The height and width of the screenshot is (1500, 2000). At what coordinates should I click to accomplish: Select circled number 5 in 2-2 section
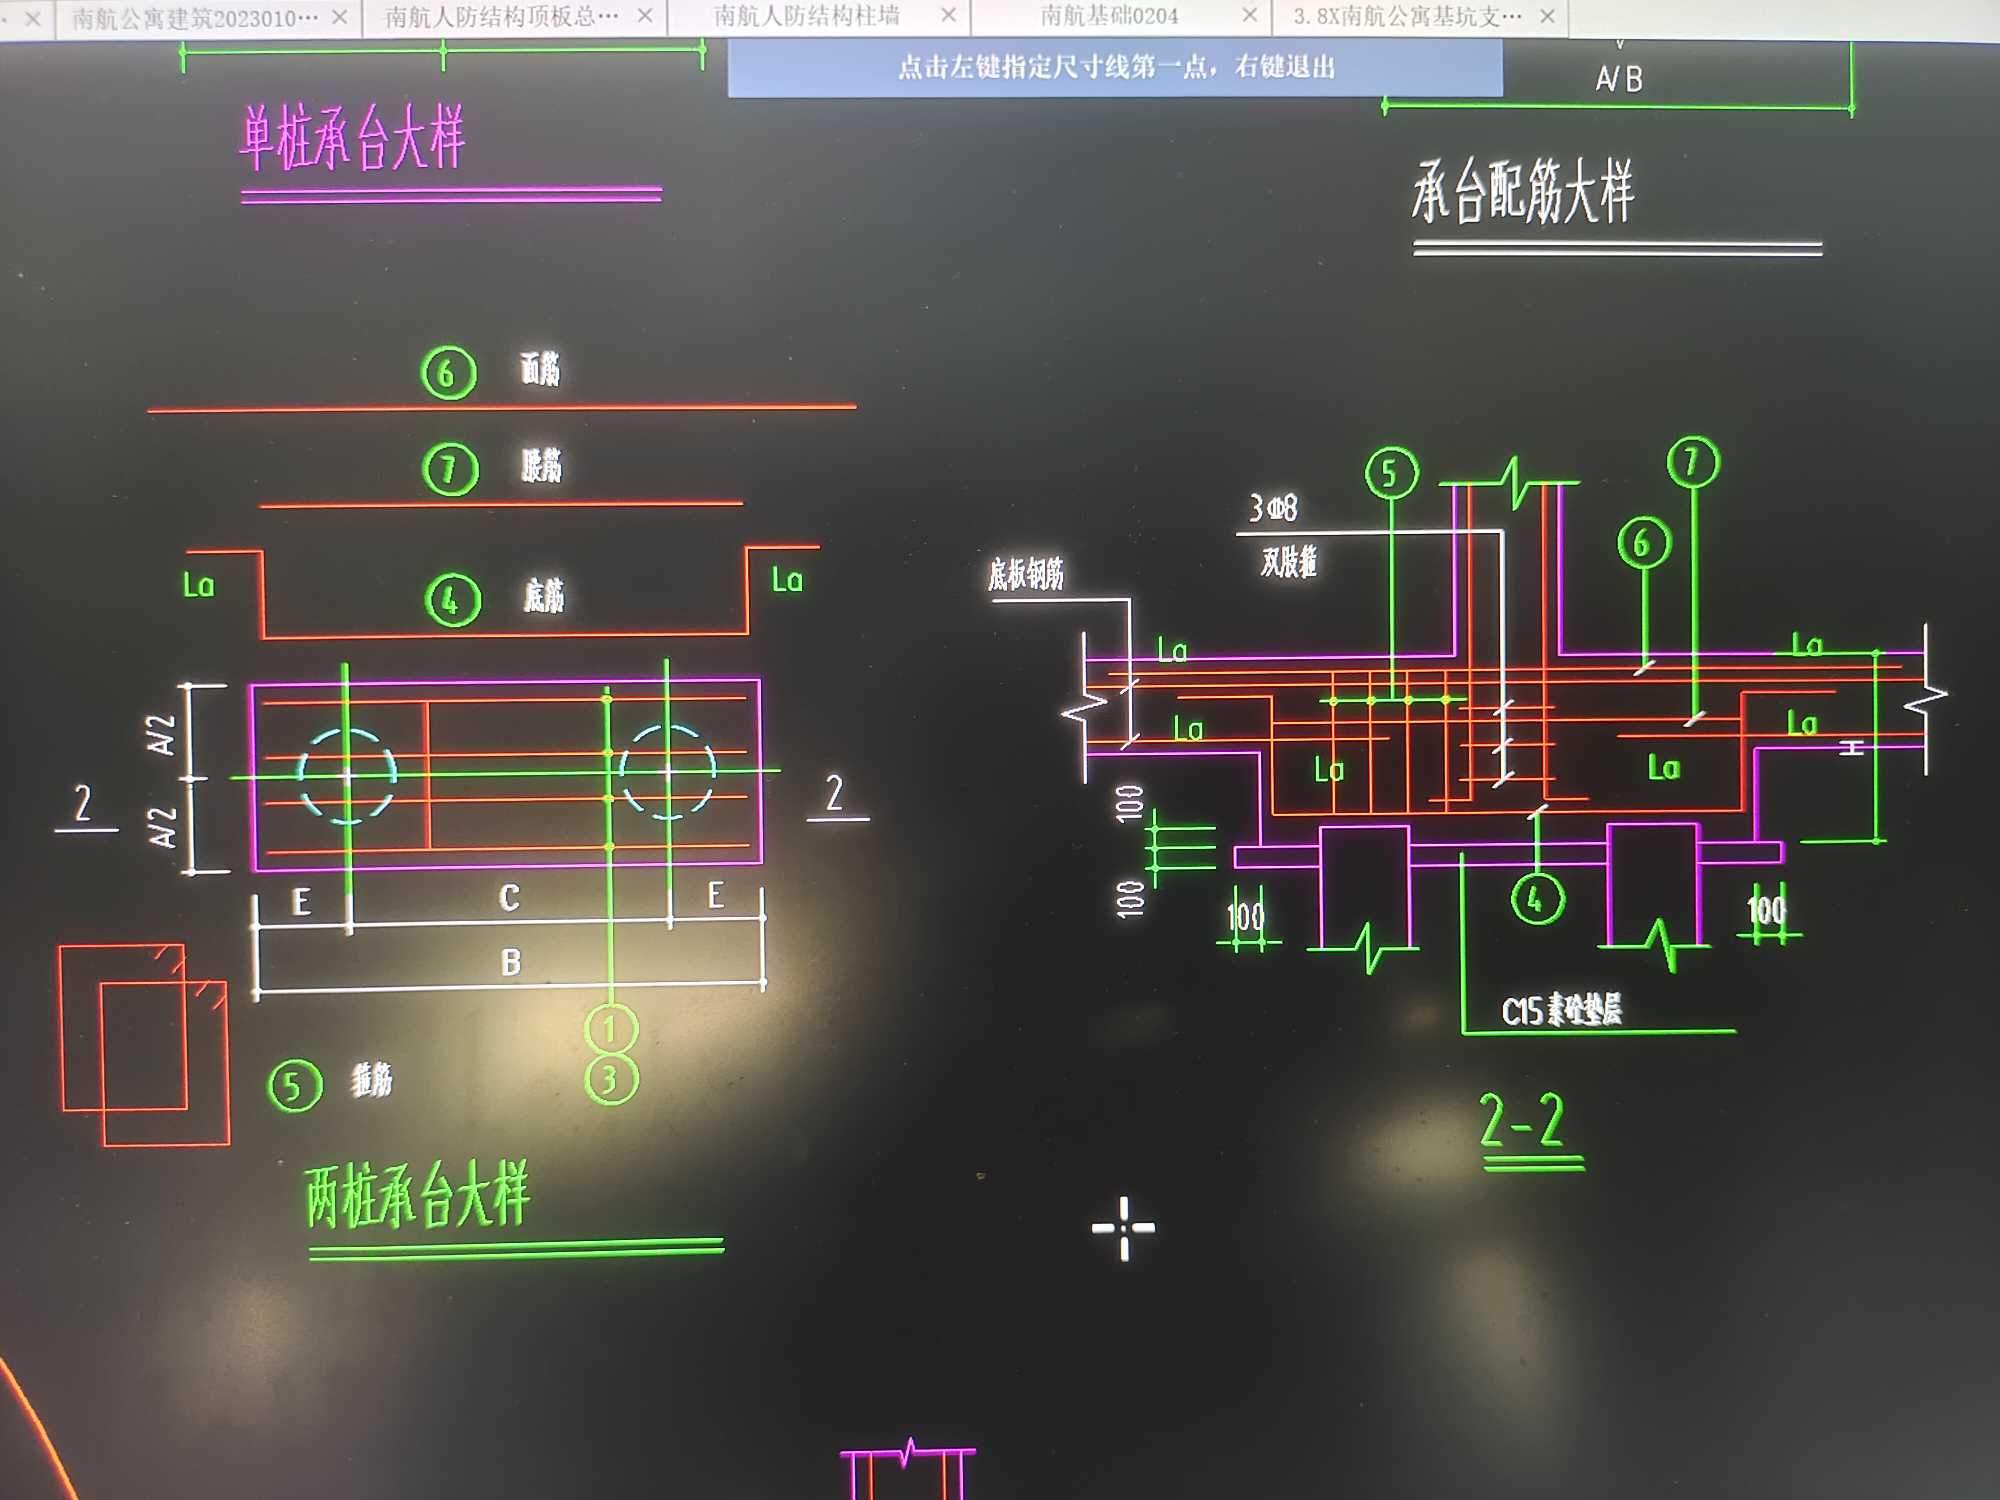pos(1391,473)
